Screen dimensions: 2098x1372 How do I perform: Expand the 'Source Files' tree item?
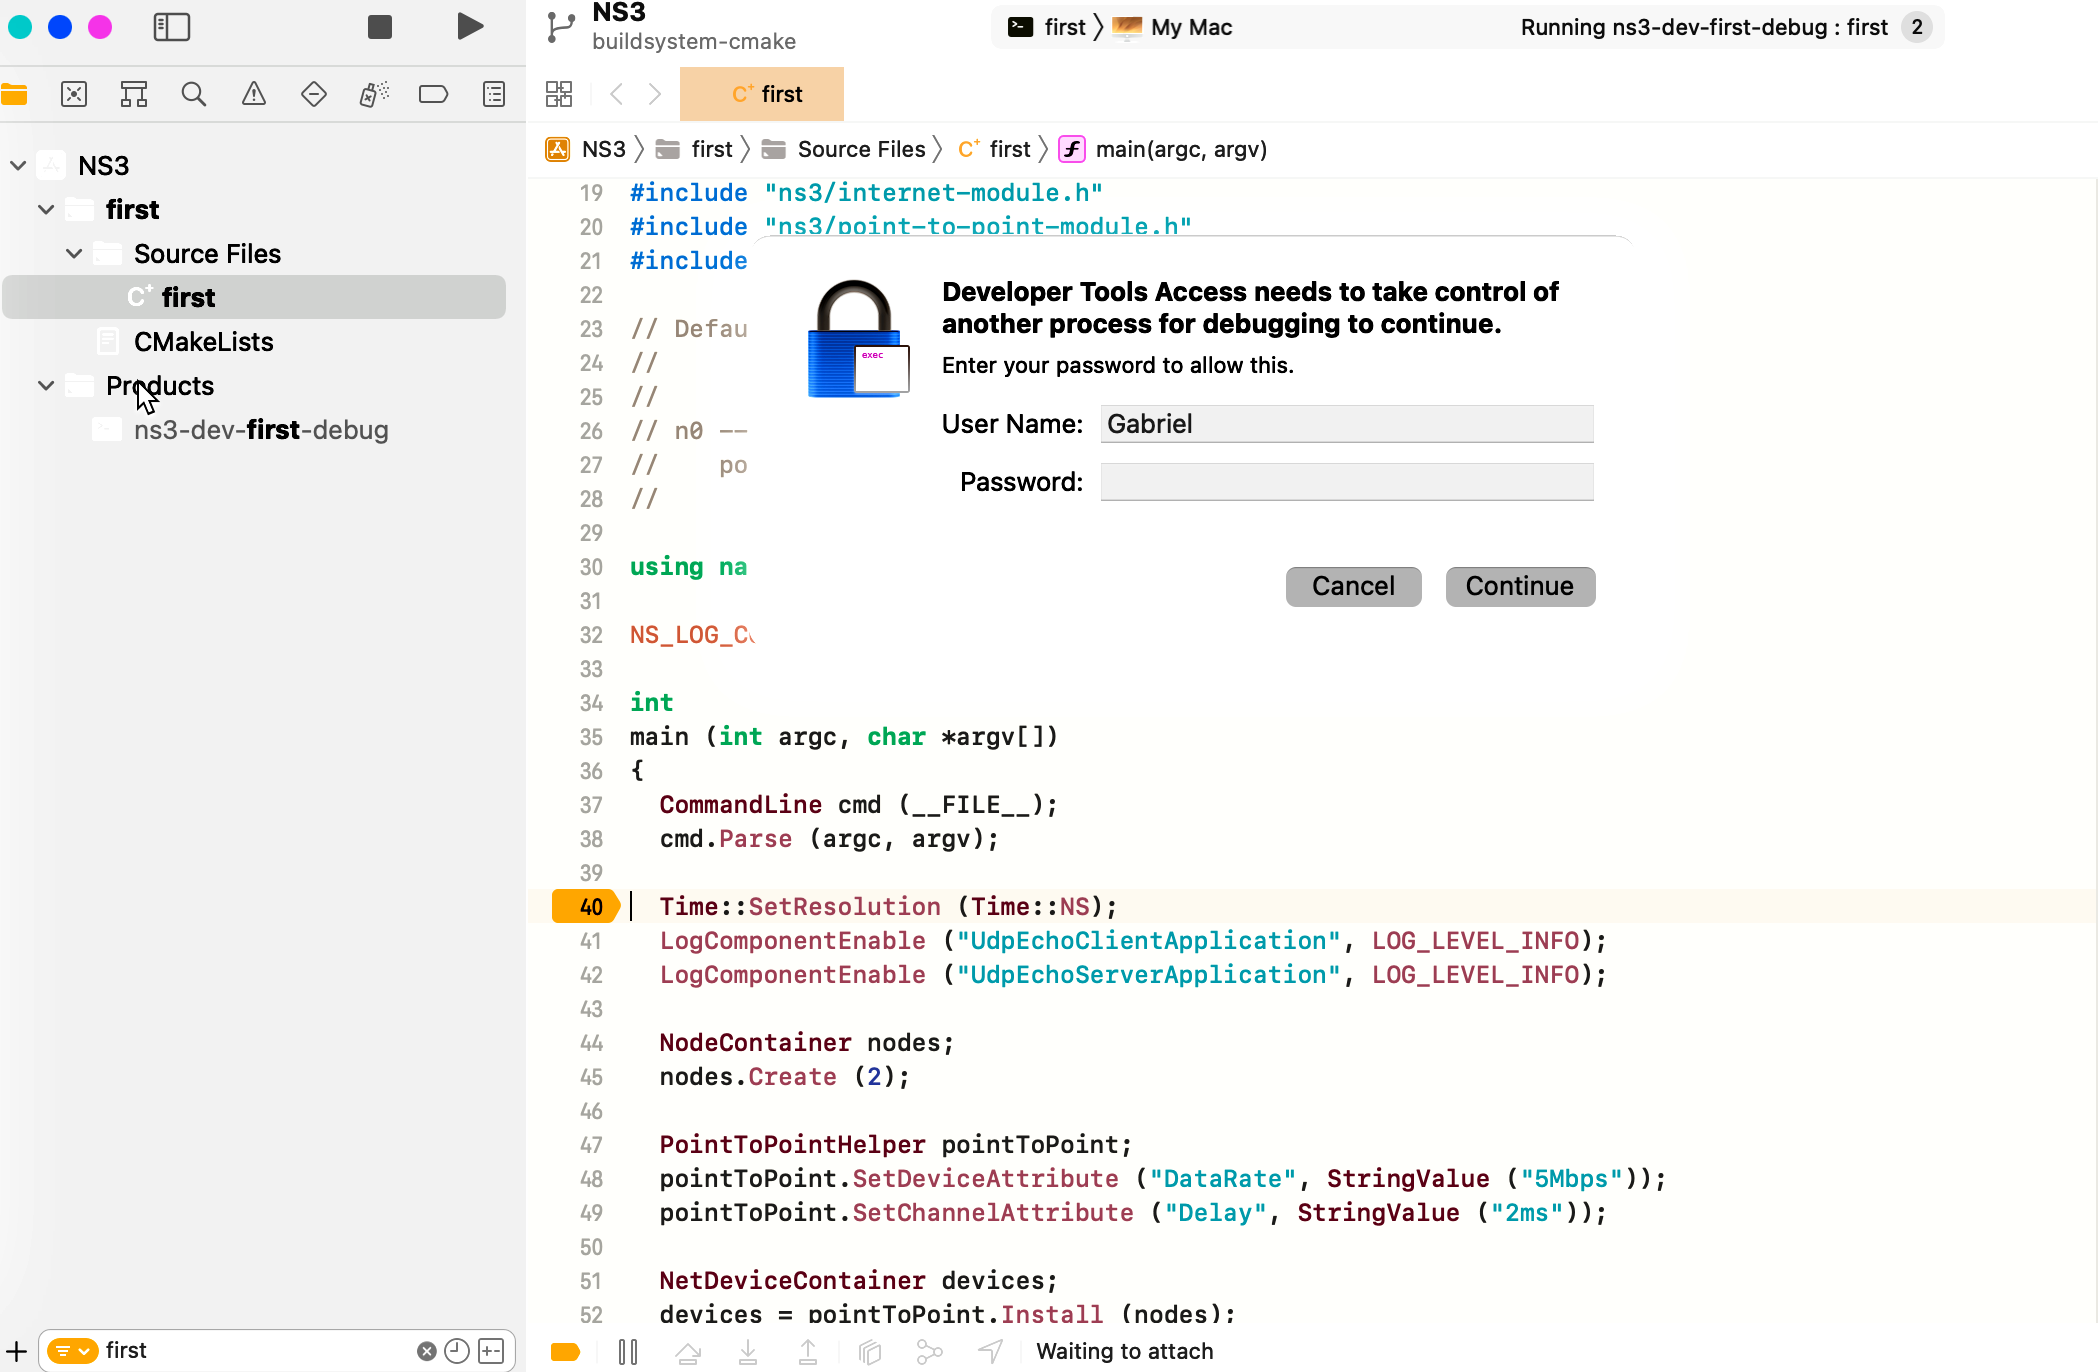74,253
